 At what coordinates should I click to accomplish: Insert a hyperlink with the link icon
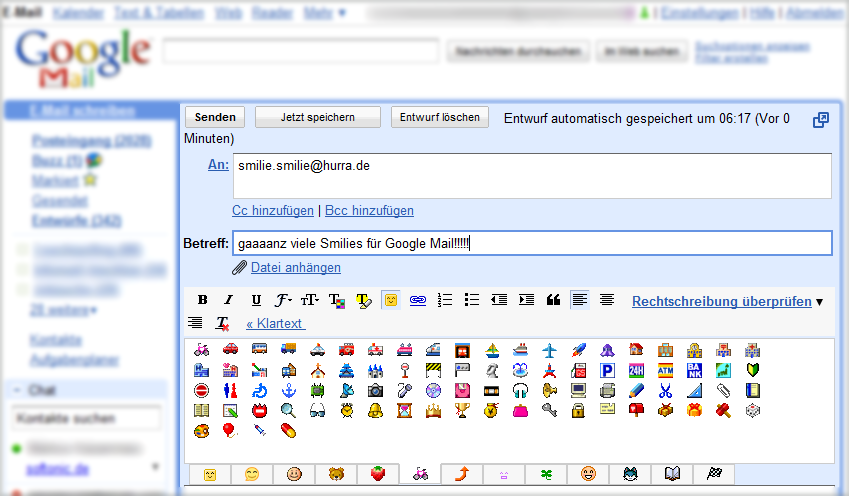418,300
